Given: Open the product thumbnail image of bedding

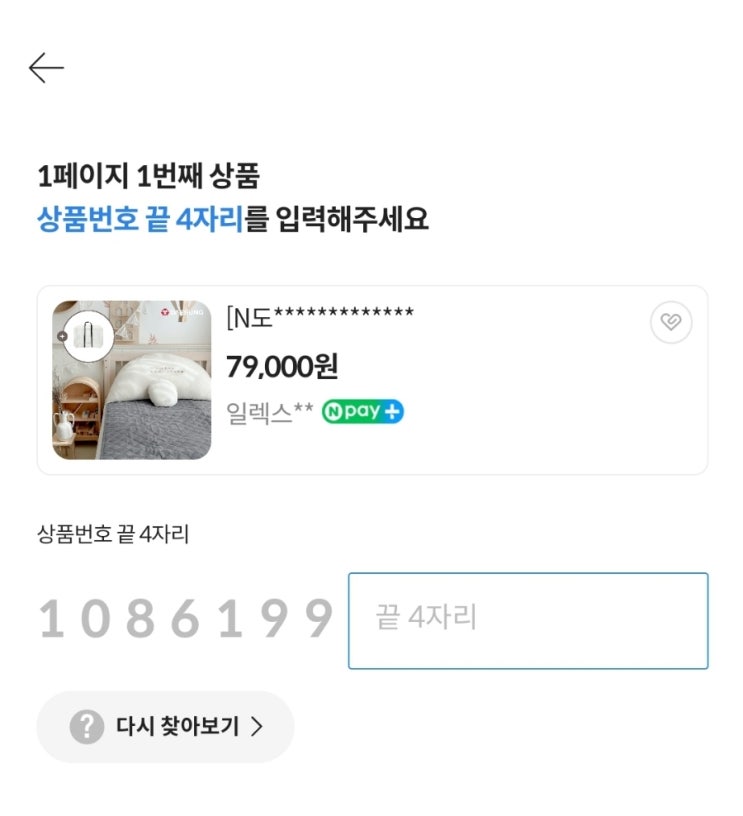Looking at the screenshot, I should coord(132,380).
